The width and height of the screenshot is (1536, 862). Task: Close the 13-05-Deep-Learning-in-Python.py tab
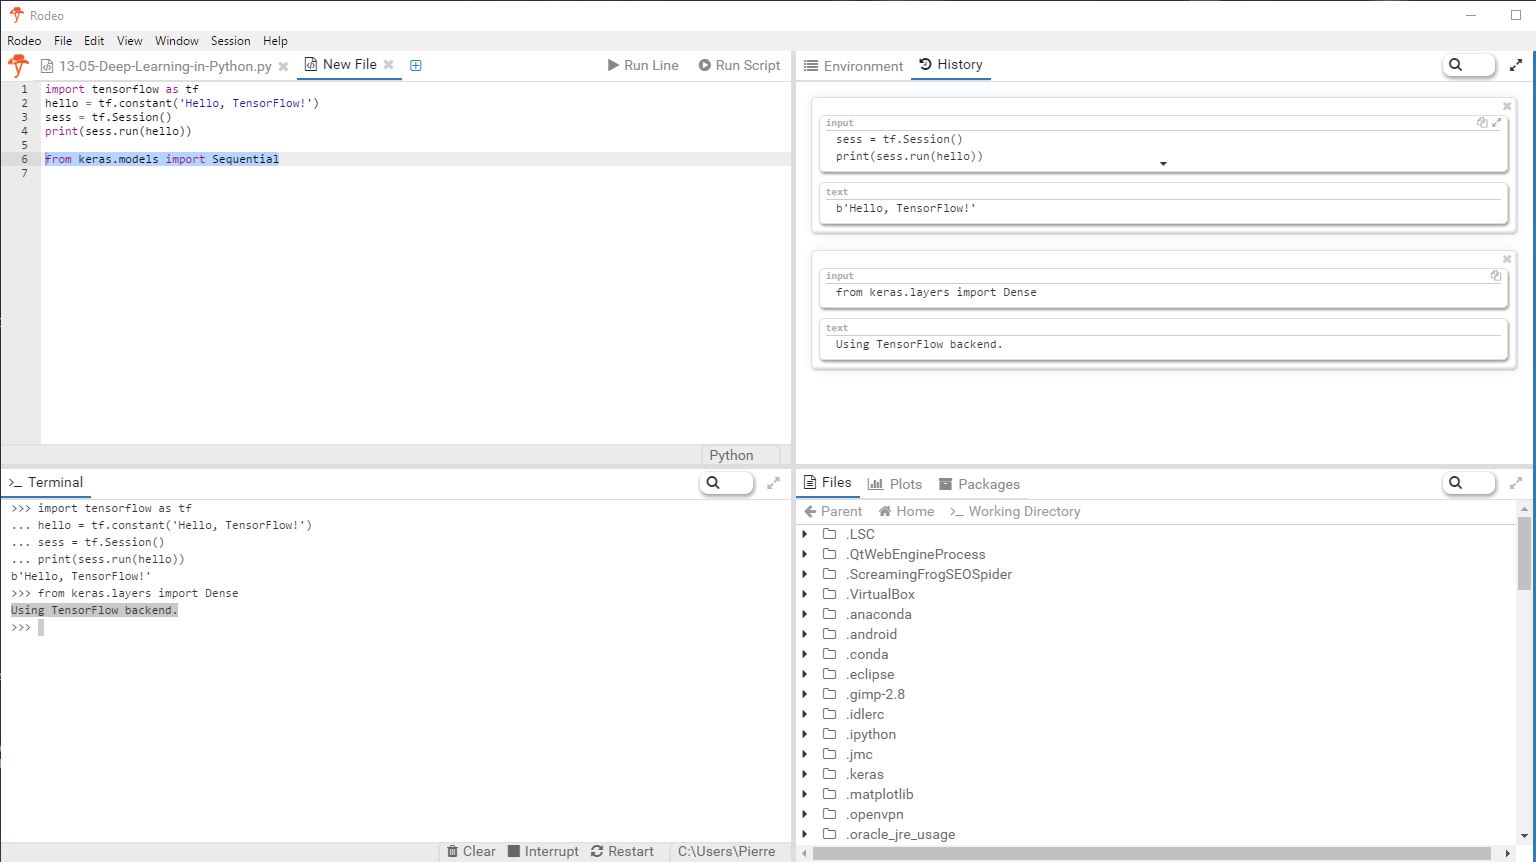283,66
